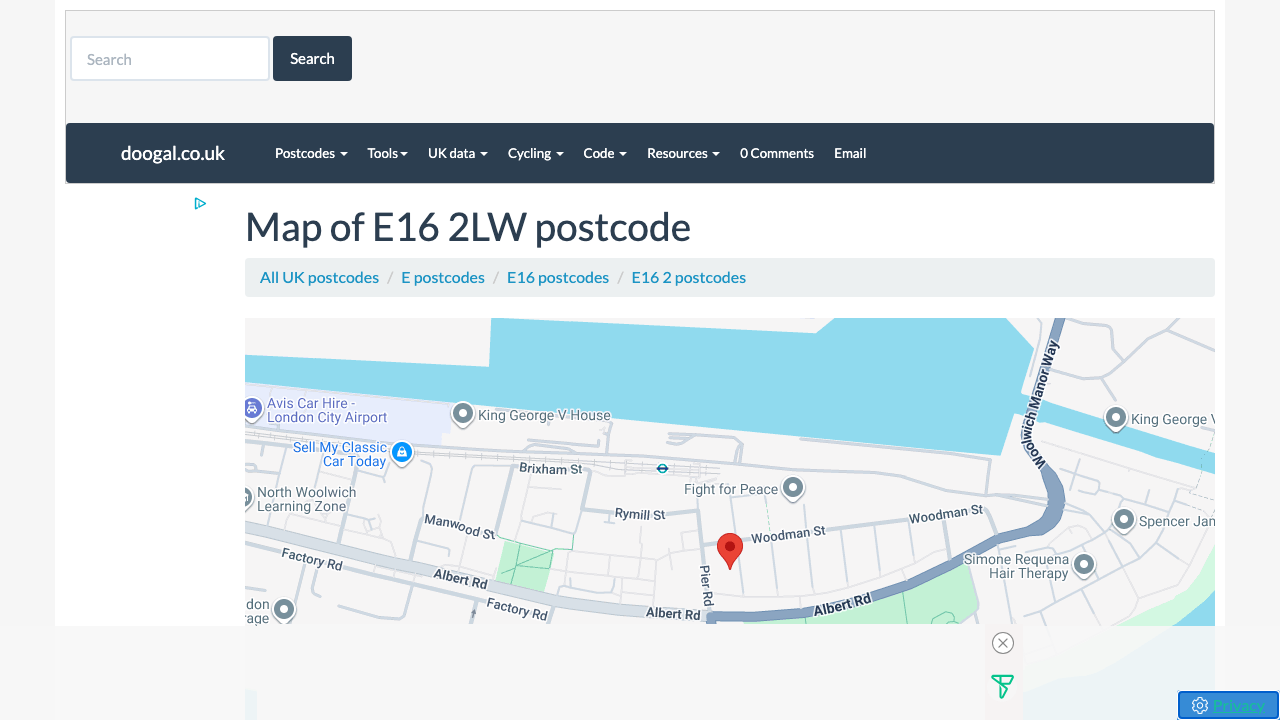Click the Search button
The width and height of the screenshot is (1280, 720).
click(x=312, y=58)
